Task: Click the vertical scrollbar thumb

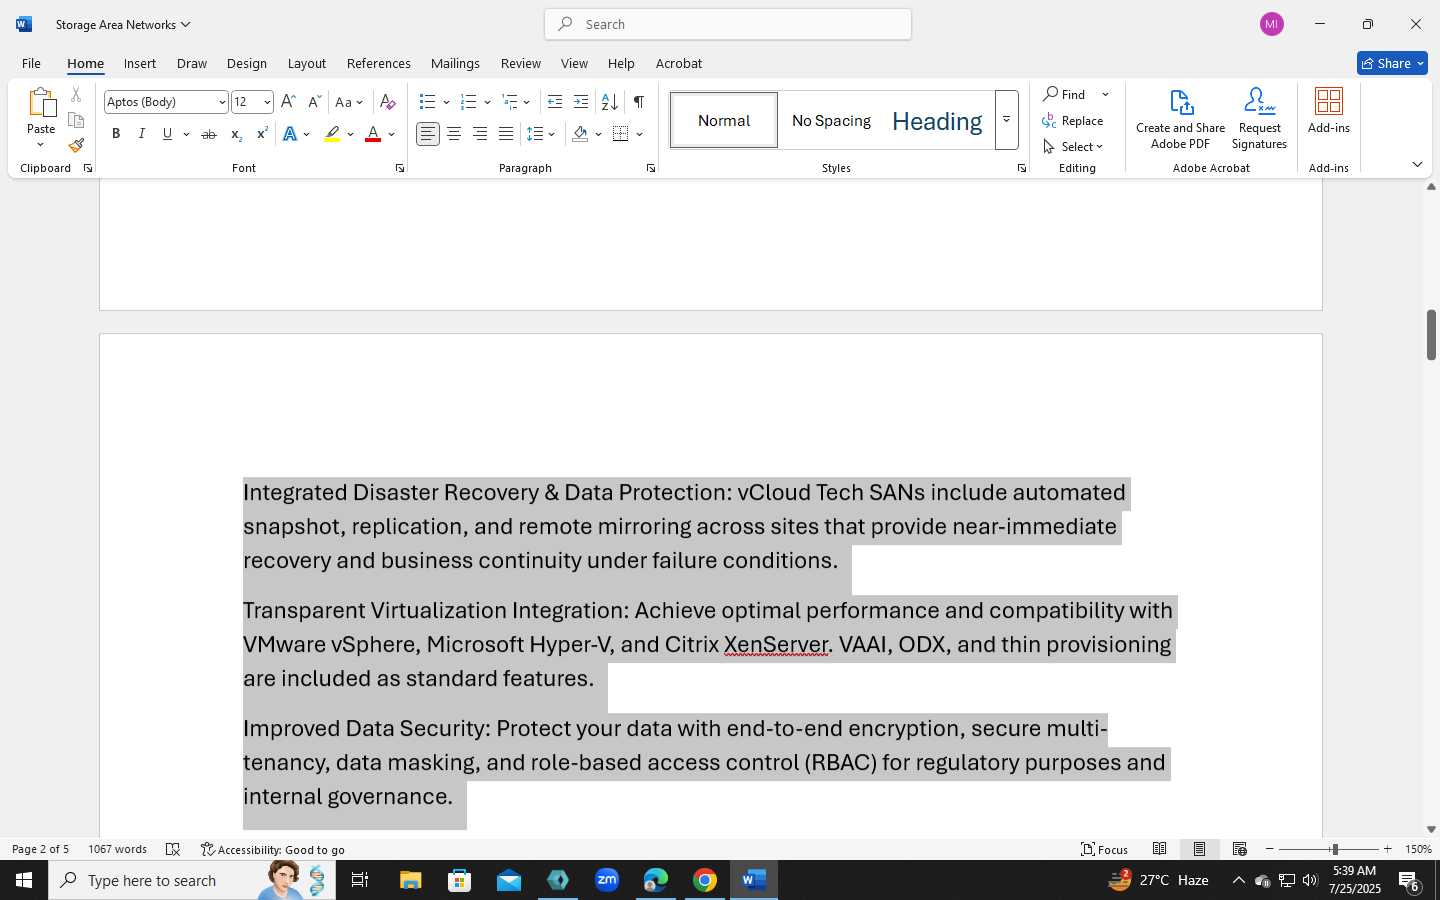Action: pos(1431,335)
